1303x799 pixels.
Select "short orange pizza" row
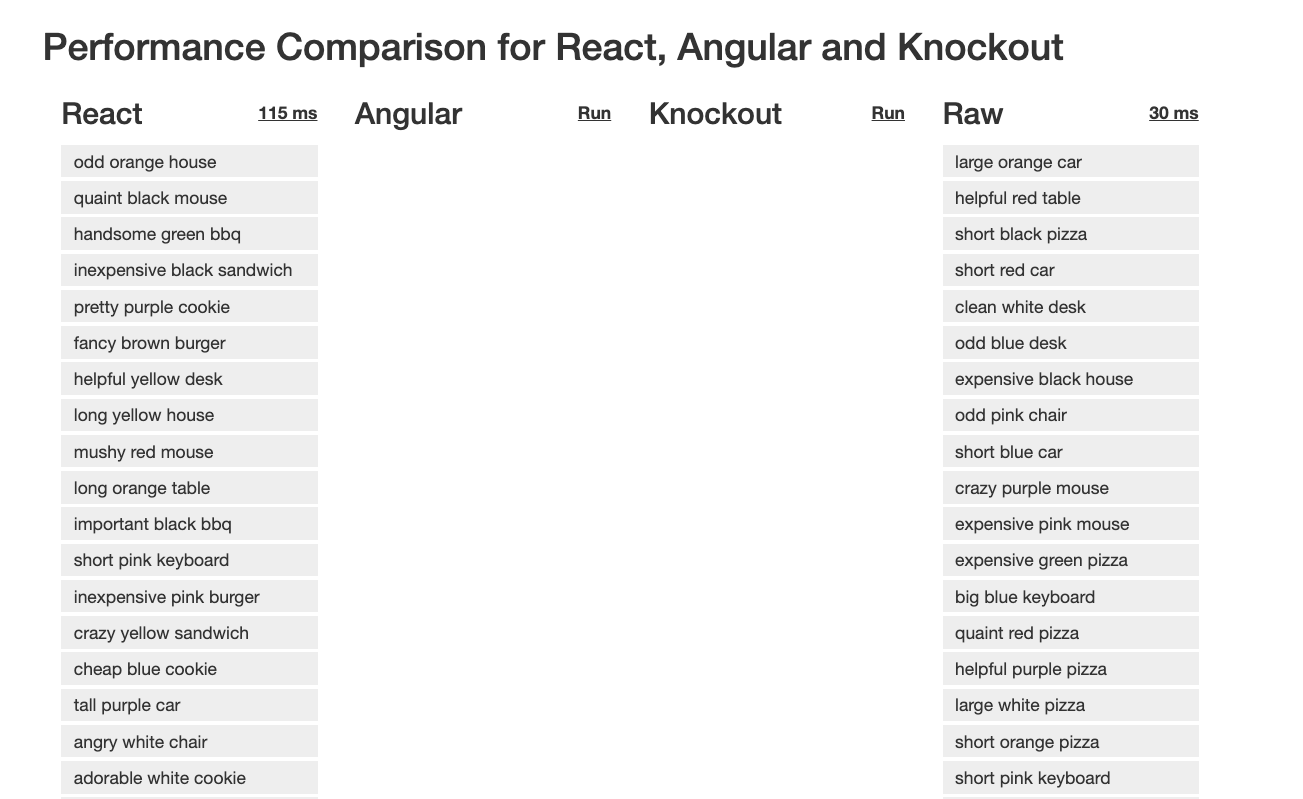(1070, 742)
